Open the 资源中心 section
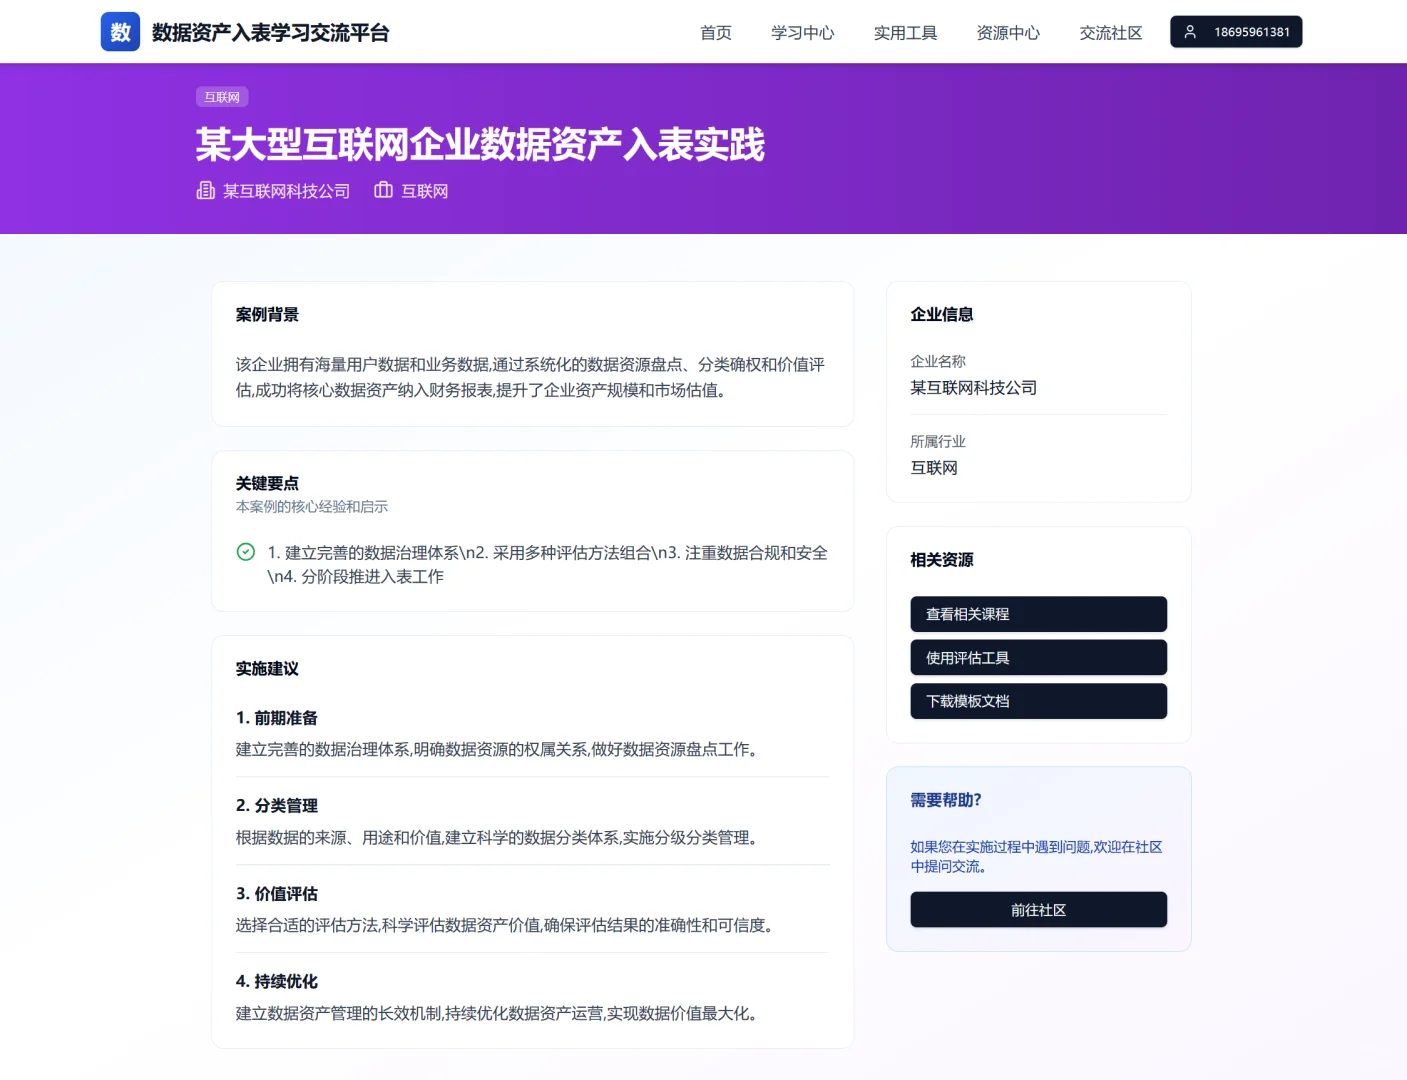 point(1008,32)
